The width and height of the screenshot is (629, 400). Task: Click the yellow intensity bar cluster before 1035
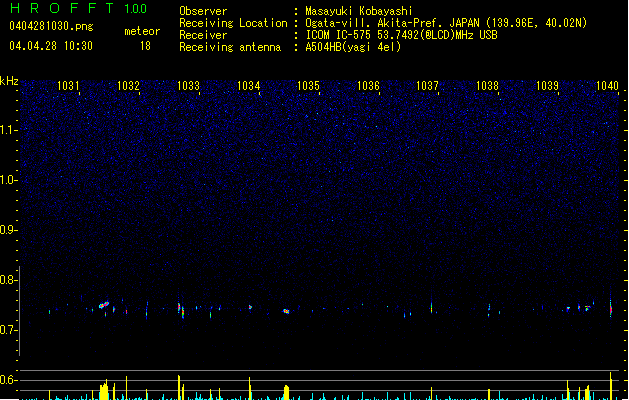[x=286, y=392]
